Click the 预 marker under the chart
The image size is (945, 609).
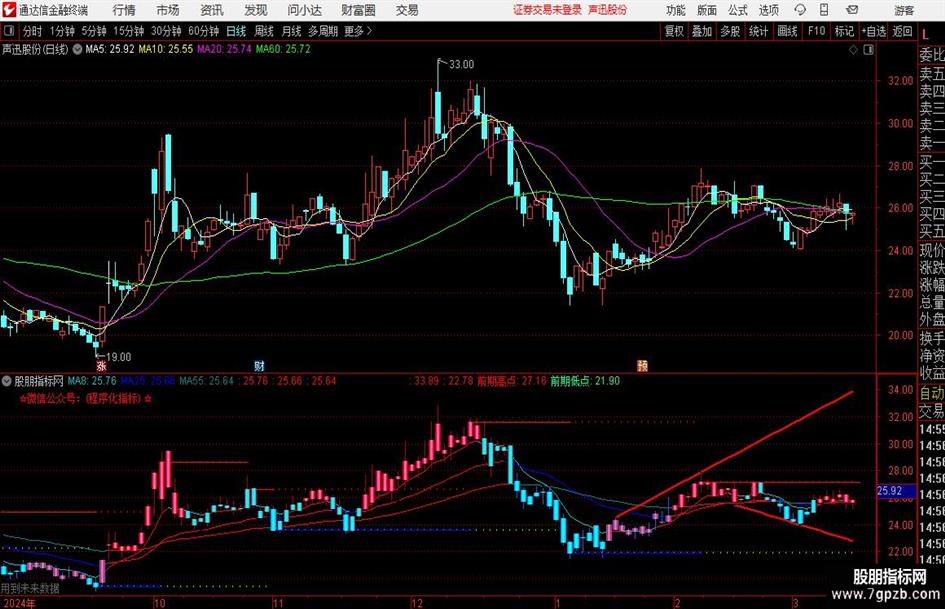[x=642, y=365]
